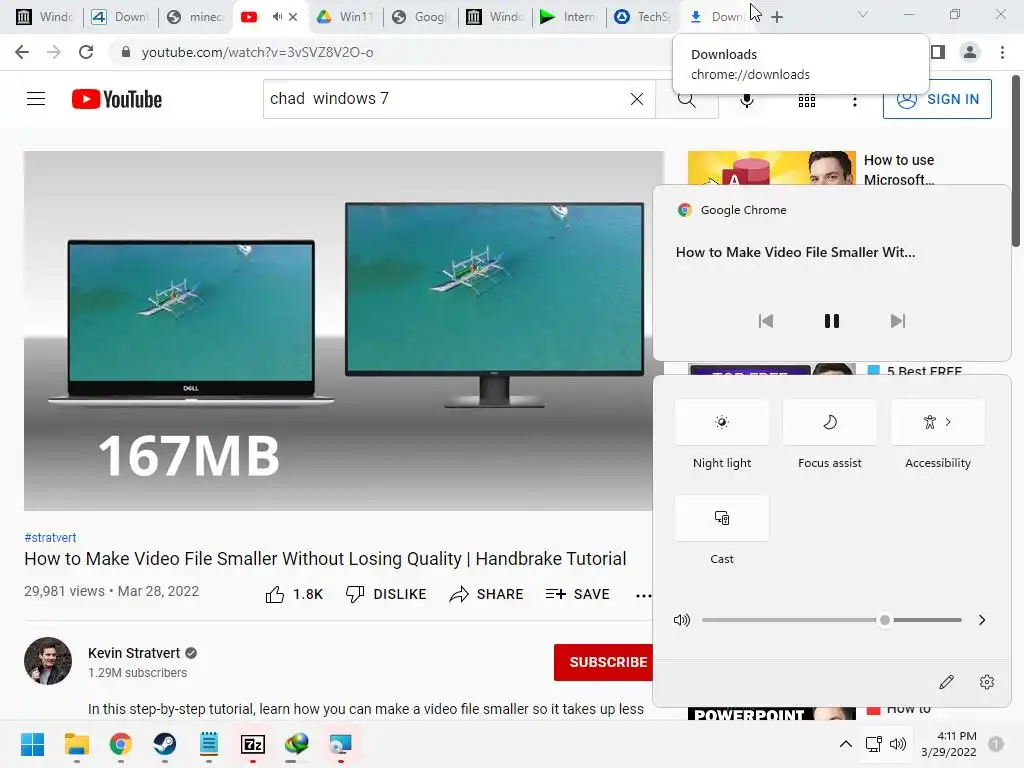Open the YouTube hamburger guide menu

point(36,99)
